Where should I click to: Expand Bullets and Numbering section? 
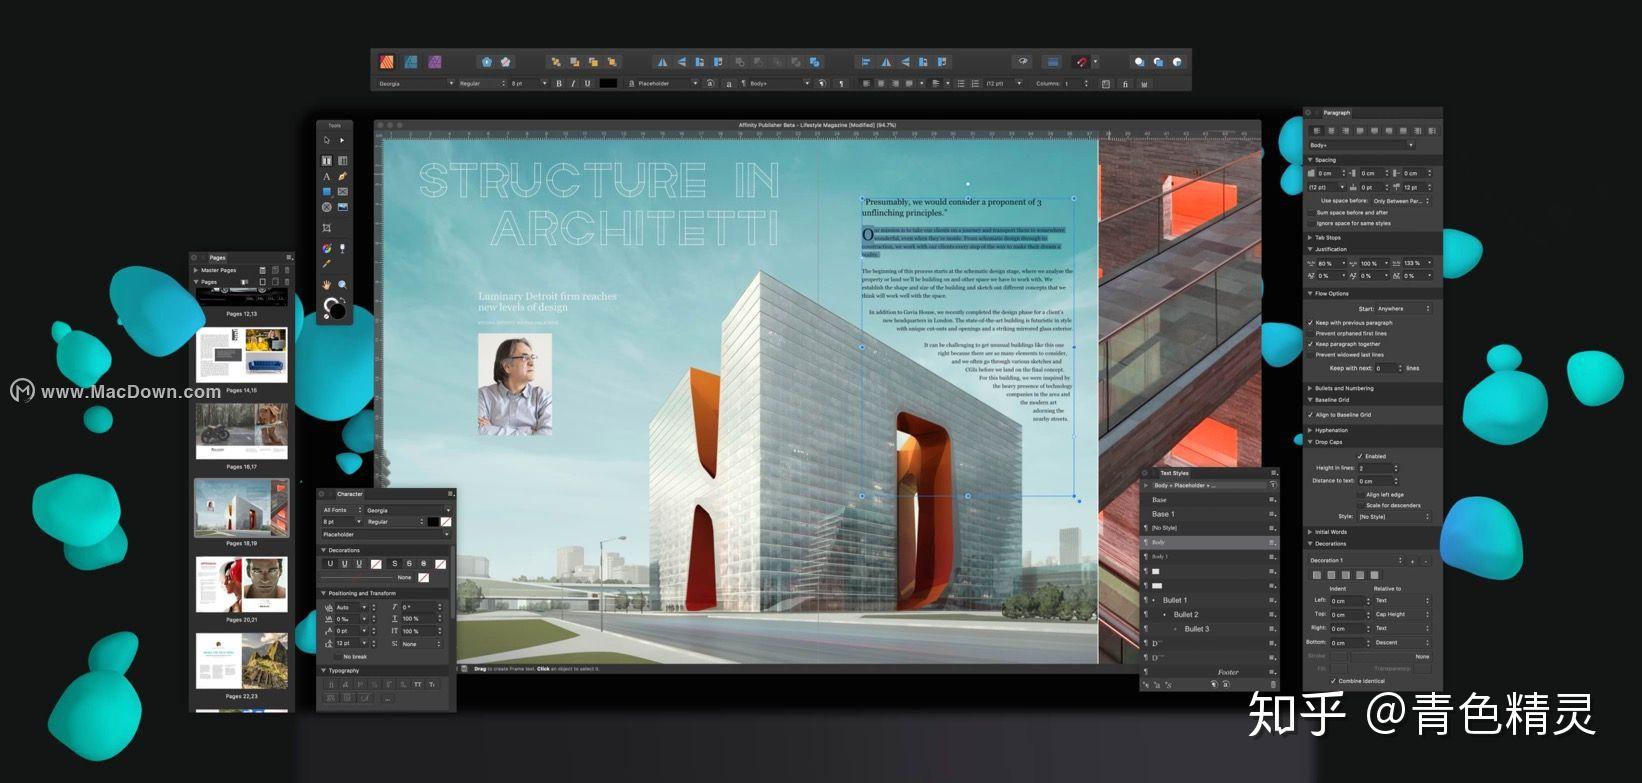click(x=1310, y=388)
